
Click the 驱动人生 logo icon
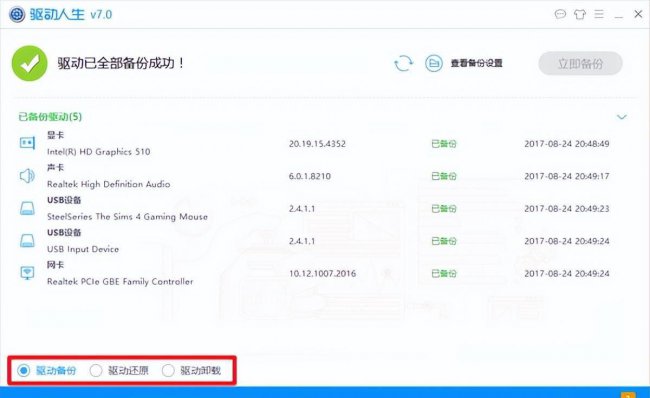(x=17, y=15)
